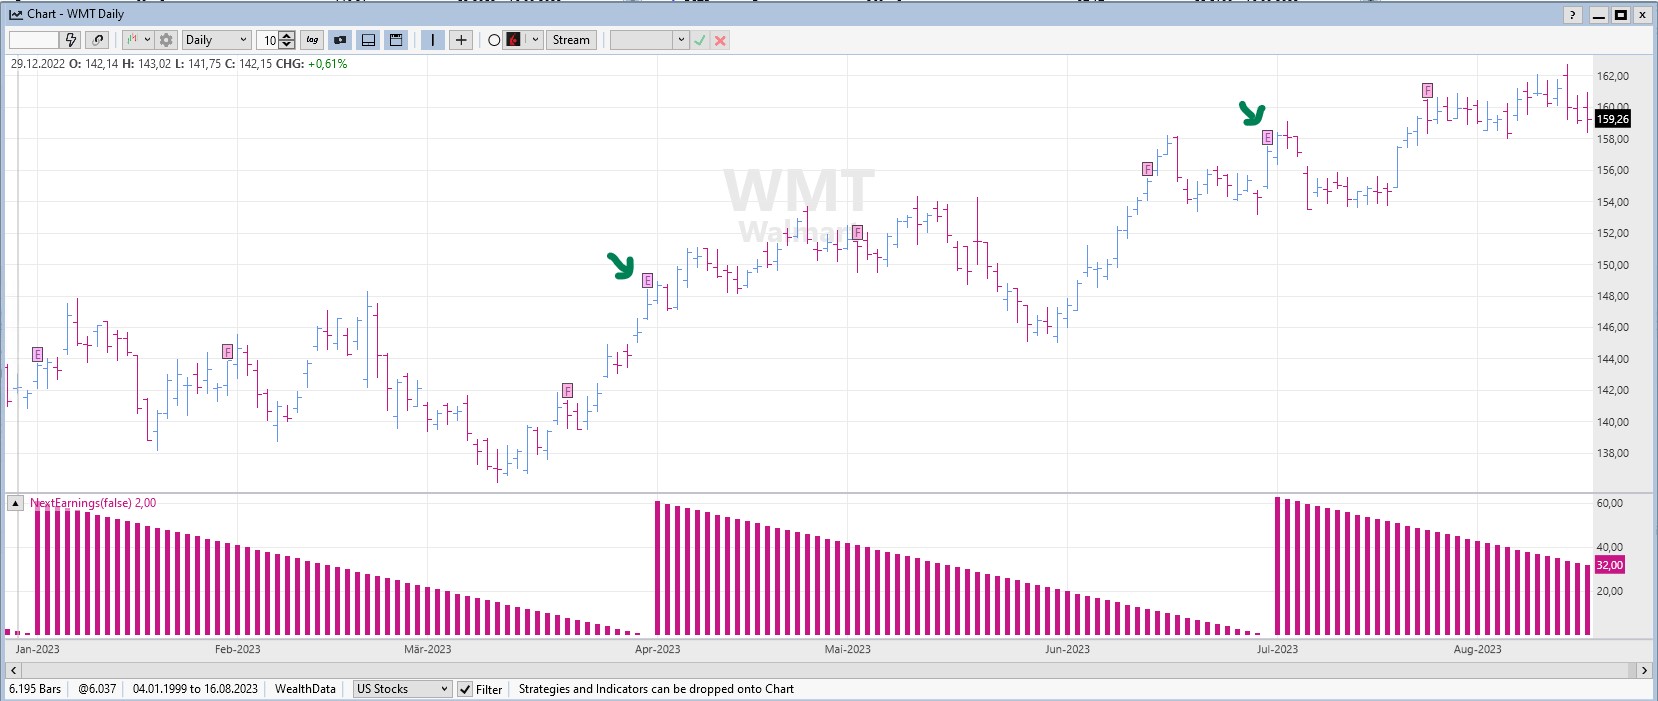Select the circle radio button before Stream
1658x701 pixels.
point(494,40)
